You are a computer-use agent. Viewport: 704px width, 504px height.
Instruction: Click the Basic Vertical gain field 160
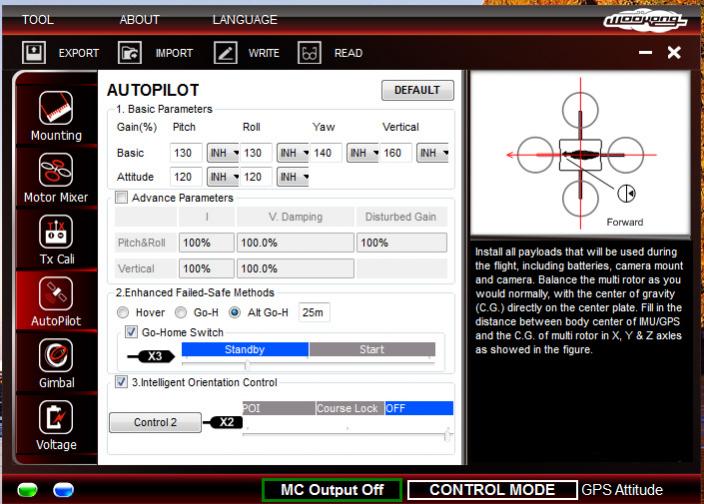pos(396,153)
